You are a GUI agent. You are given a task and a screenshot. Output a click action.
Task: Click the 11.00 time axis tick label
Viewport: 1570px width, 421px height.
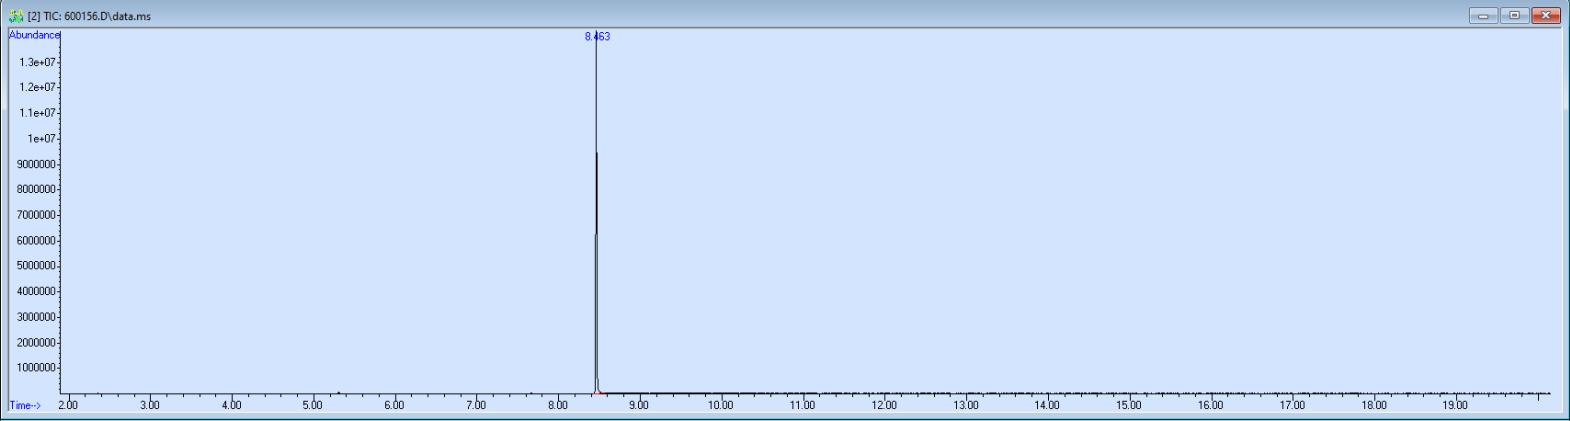click(803, 405)
